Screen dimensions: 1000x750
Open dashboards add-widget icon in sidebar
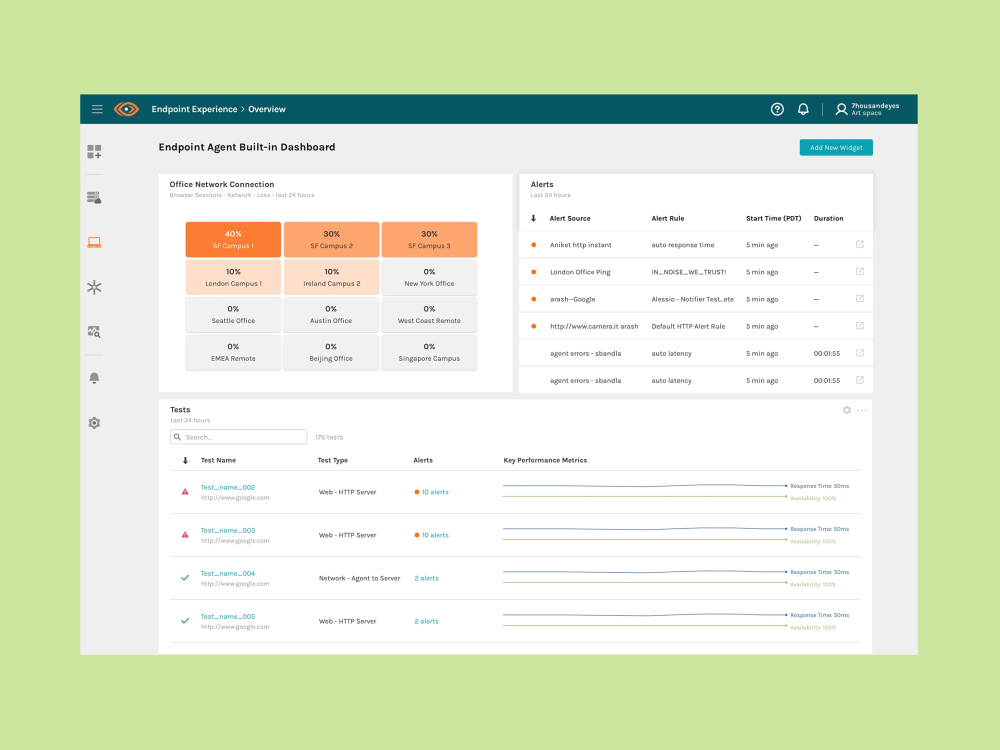click(x=94, y=152)
